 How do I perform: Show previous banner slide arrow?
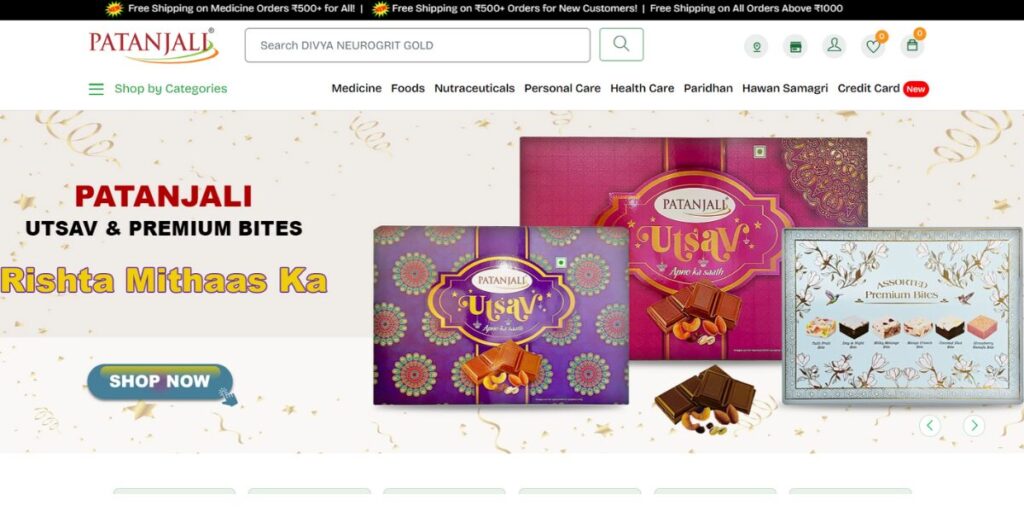click(x=930, y=426)
